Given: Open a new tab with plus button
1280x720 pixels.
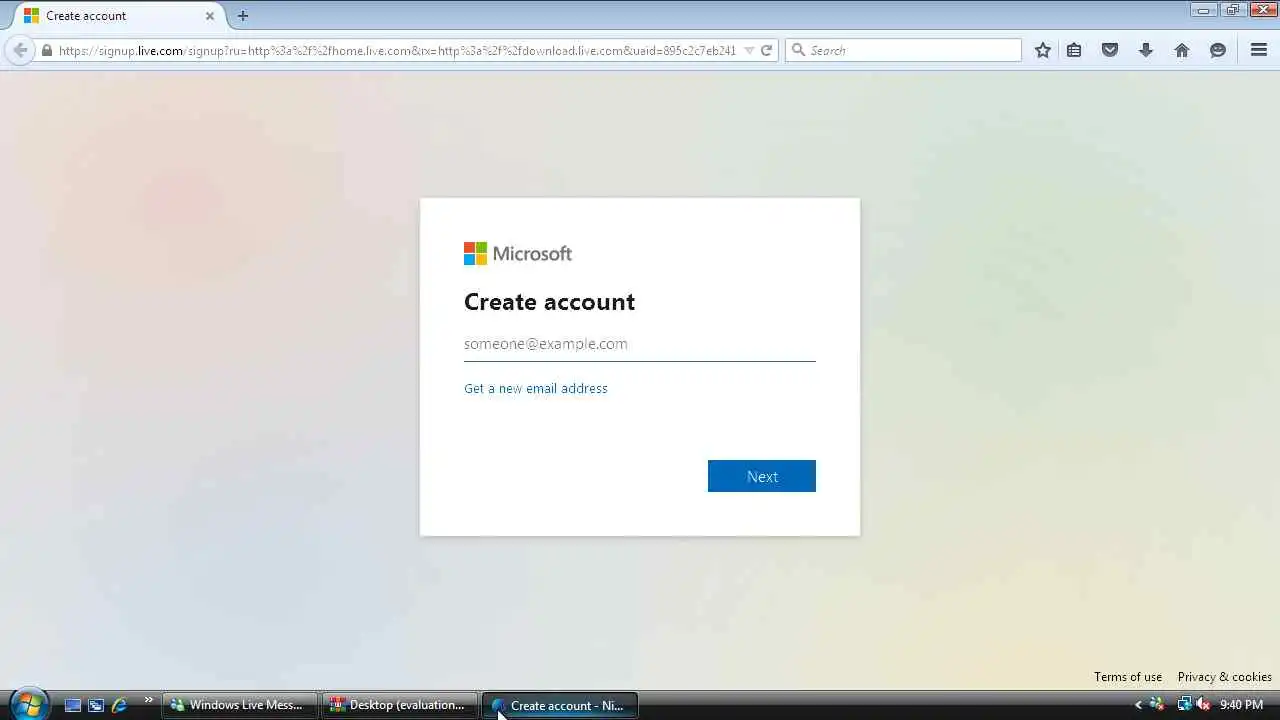Looking at the screenshot, I should click(x=243, y=16).
